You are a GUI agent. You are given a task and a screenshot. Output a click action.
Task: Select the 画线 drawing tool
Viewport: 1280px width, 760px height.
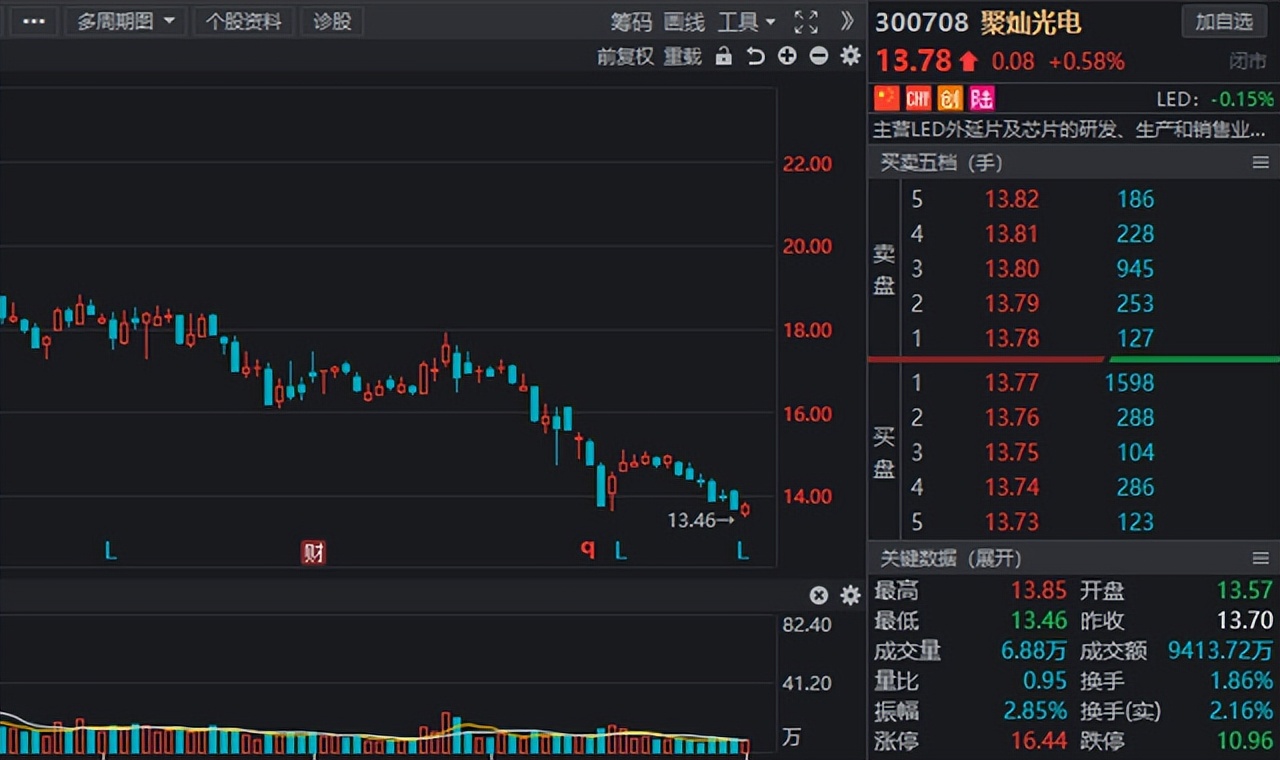coord(684,22)
